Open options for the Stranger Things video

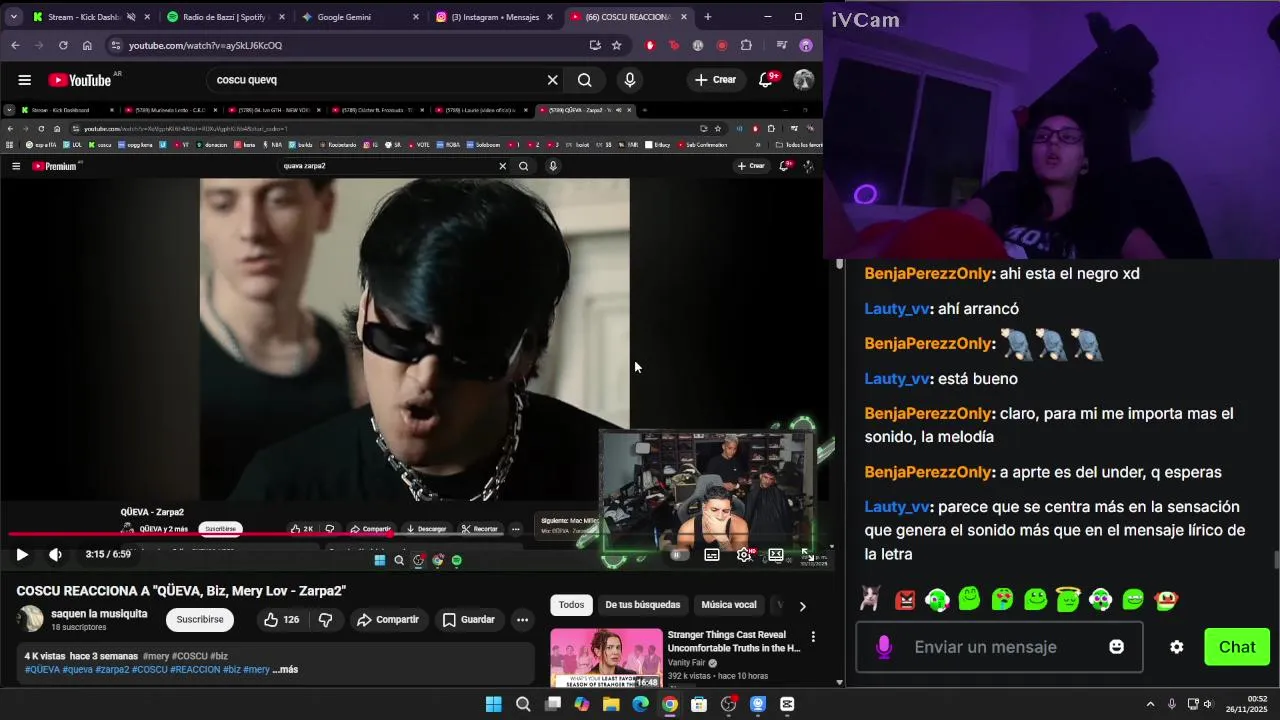coord(813,636)
